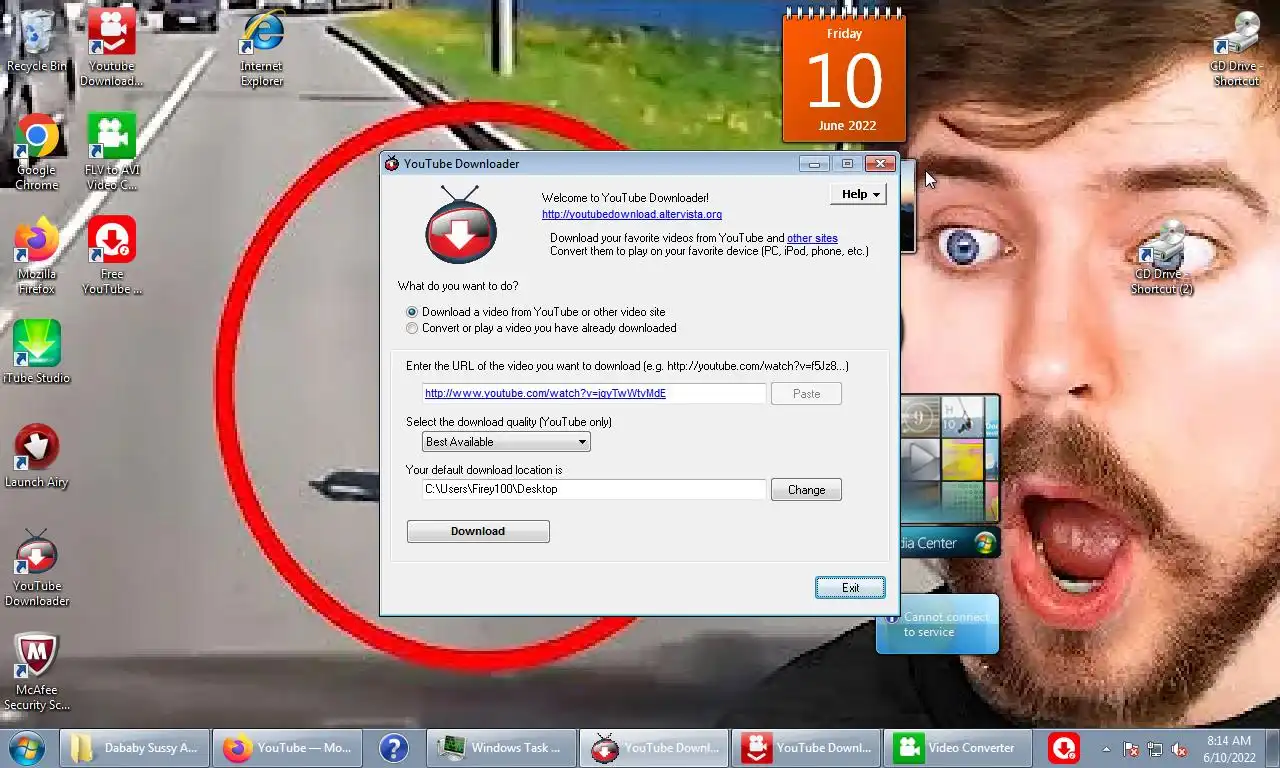The image size is (1280, 768).
Task: Click the video URL input field
Action: (594, 393)
